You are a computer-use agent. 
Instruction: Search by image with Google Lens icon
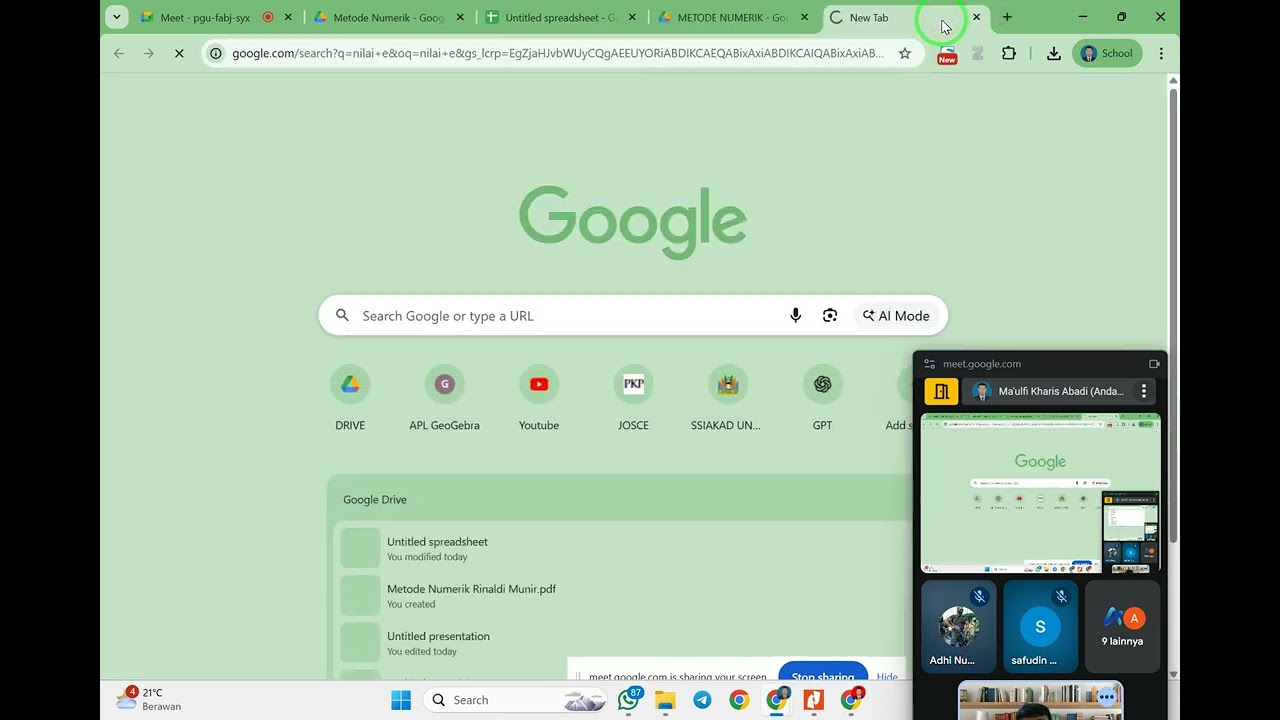[x=830, y=316]
